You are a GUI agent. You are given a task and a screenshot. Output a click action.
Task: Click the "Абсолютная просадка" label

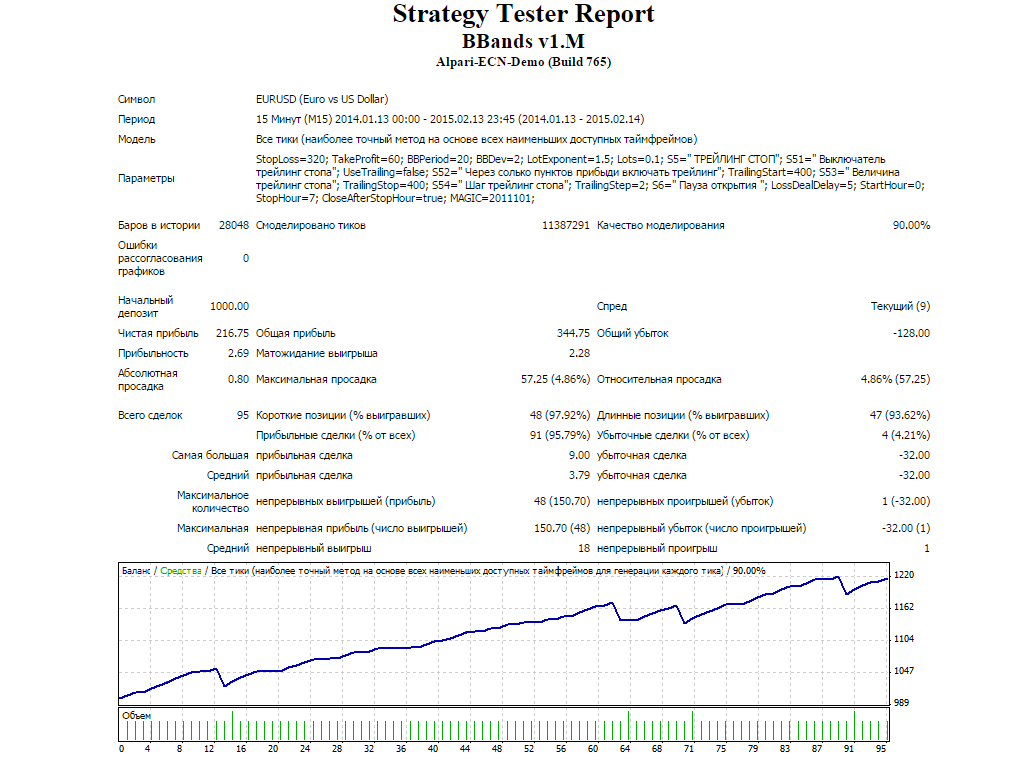[x=148, y=380]
